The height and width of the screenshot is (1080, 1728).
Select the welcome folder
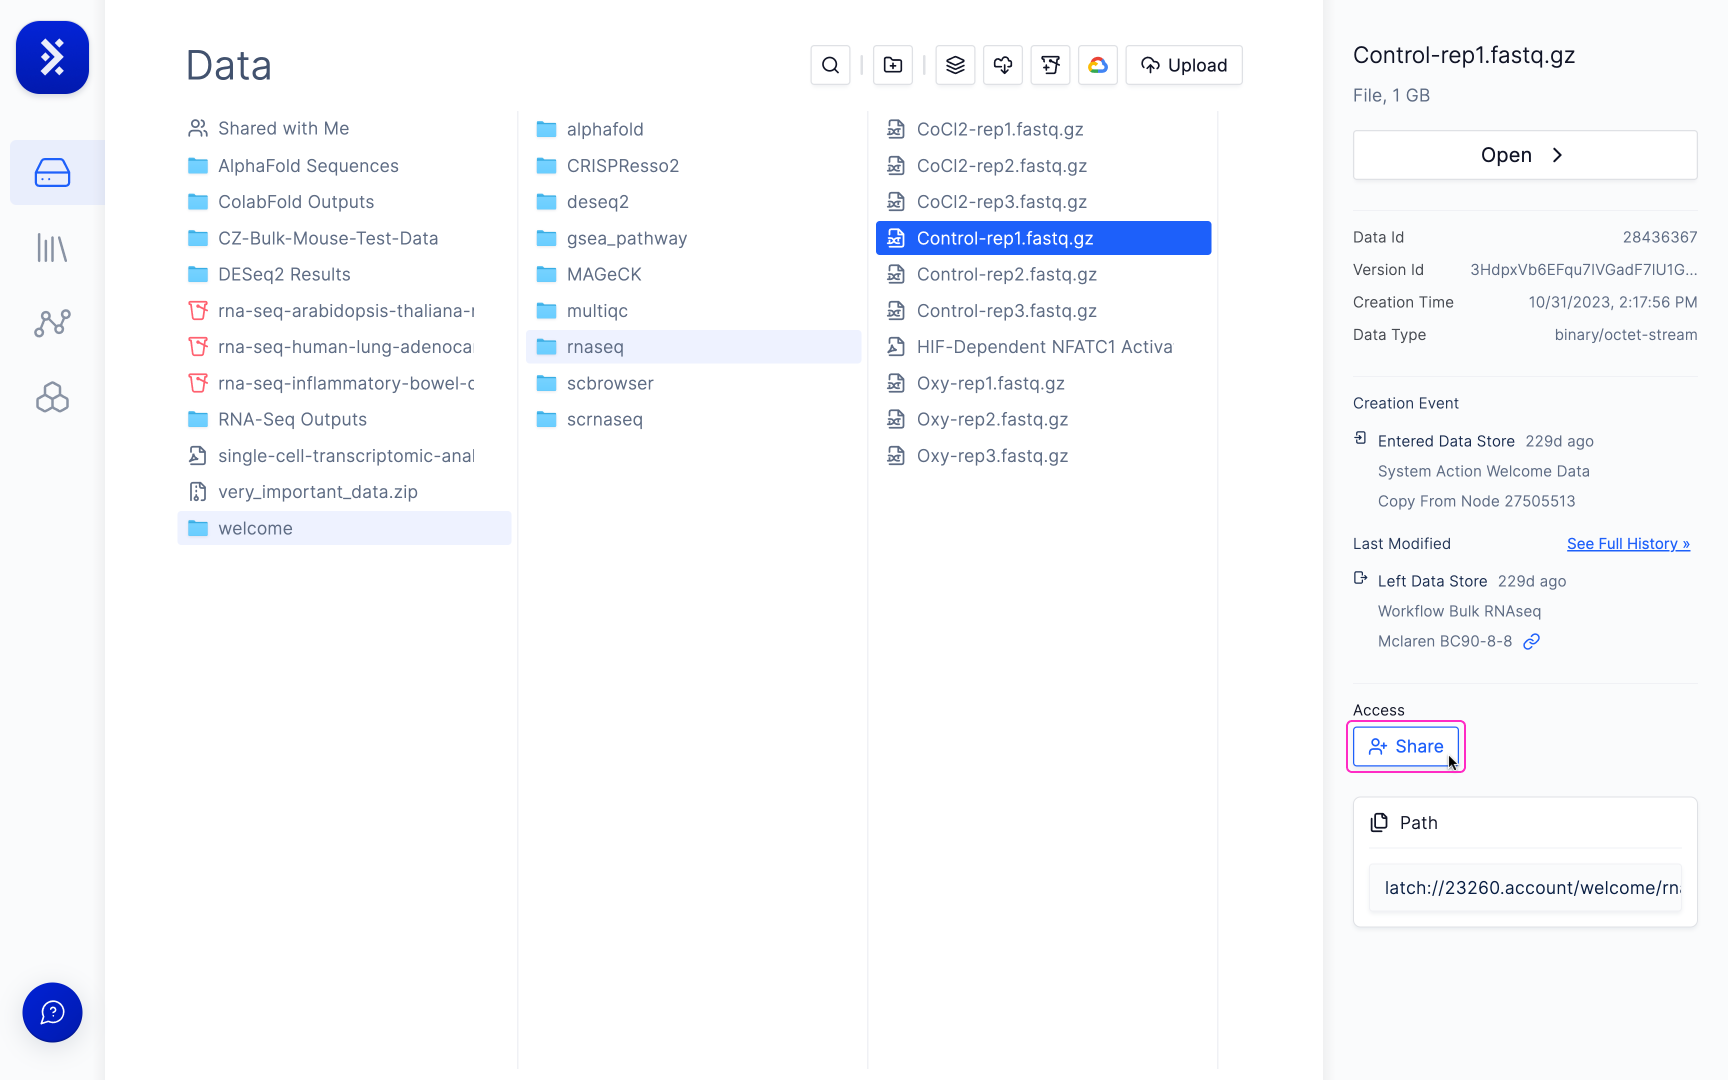tap(344, 528)
